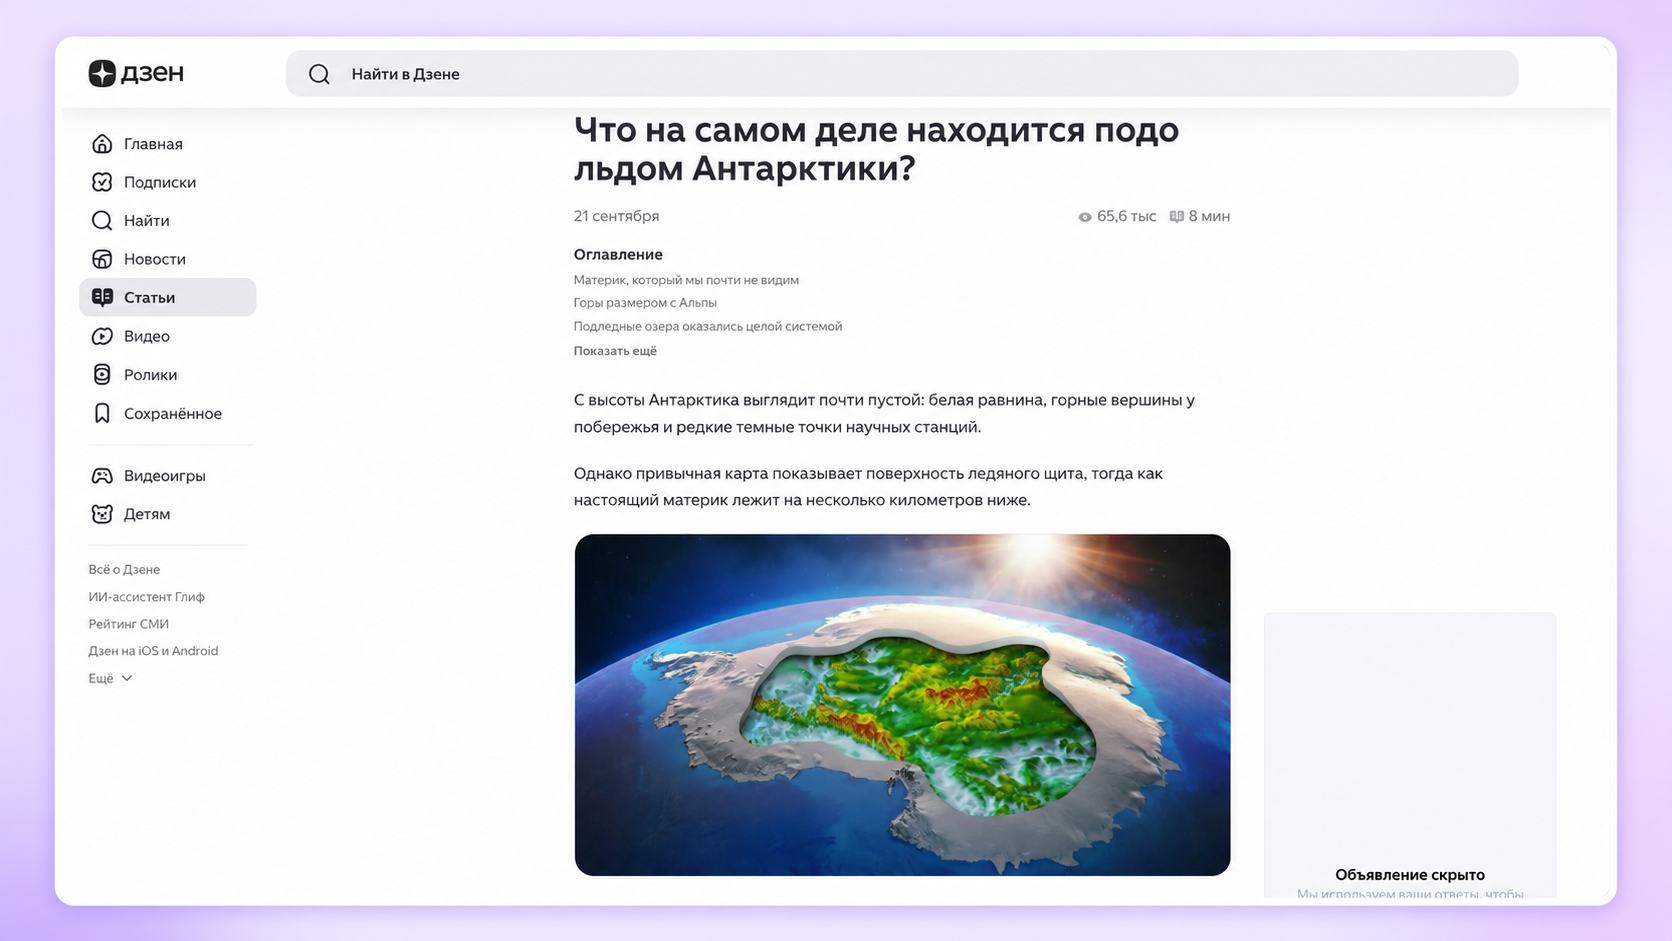This screenshot has width=1672, height=941.
Task: Click the Новости news icon
Action: (x=102, y=259)
